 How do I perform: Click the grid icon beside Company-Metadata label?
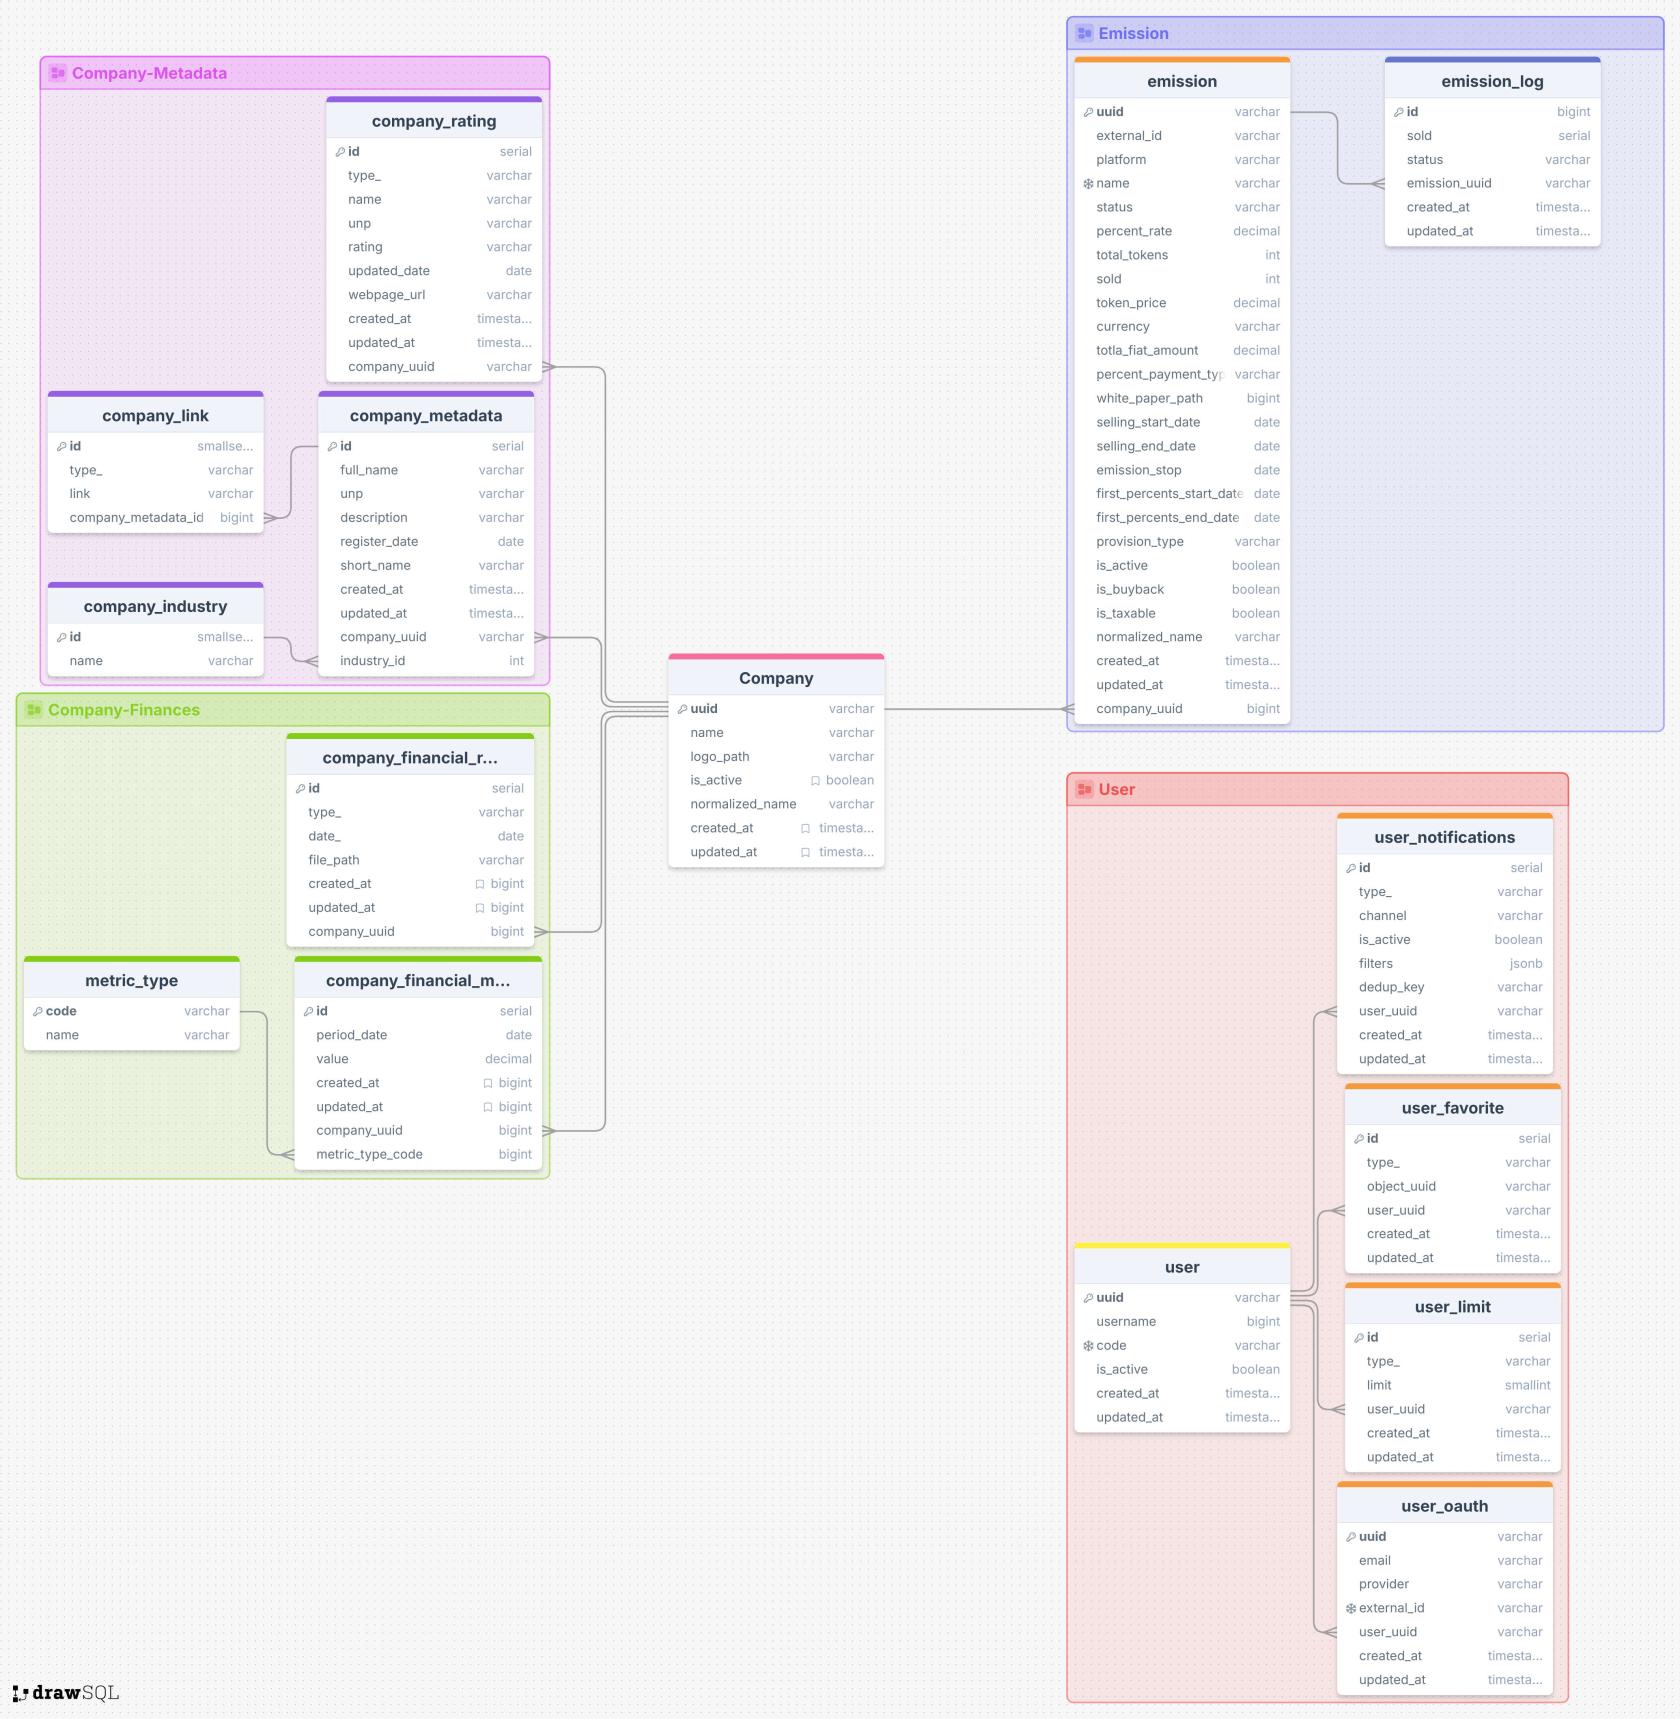(60, 72)
